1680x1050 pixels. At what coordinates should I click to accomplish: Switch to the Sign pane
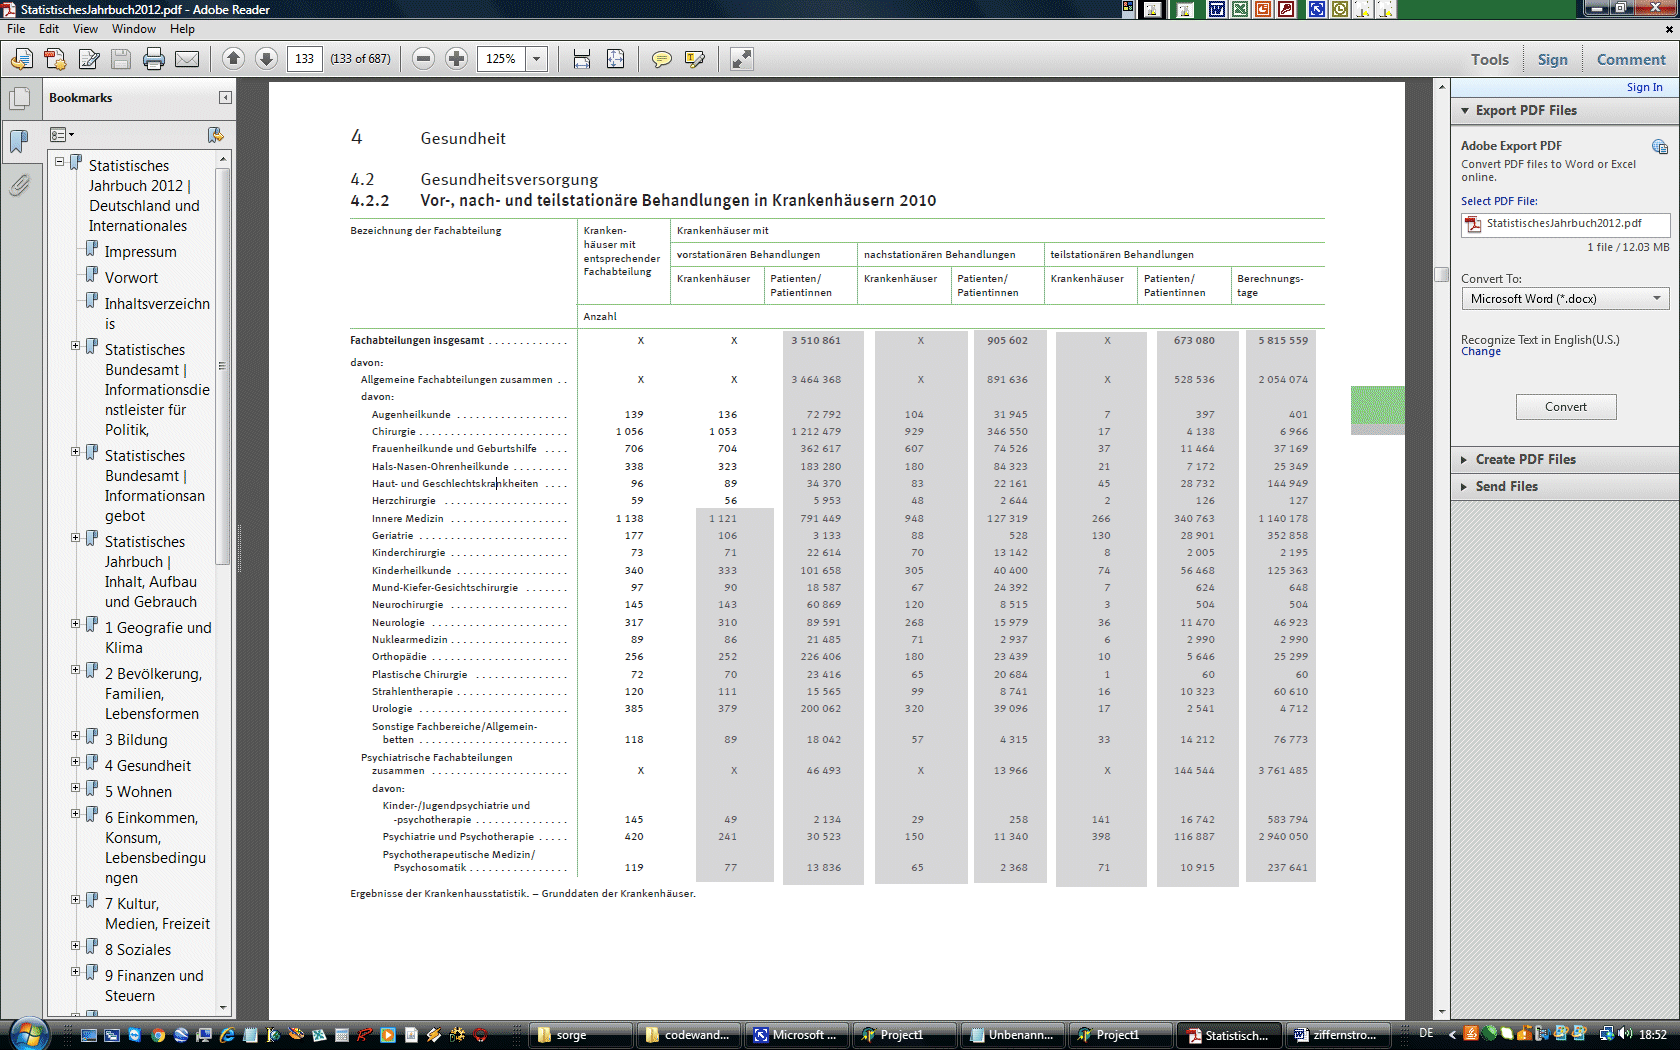(x=1552, y=60)
